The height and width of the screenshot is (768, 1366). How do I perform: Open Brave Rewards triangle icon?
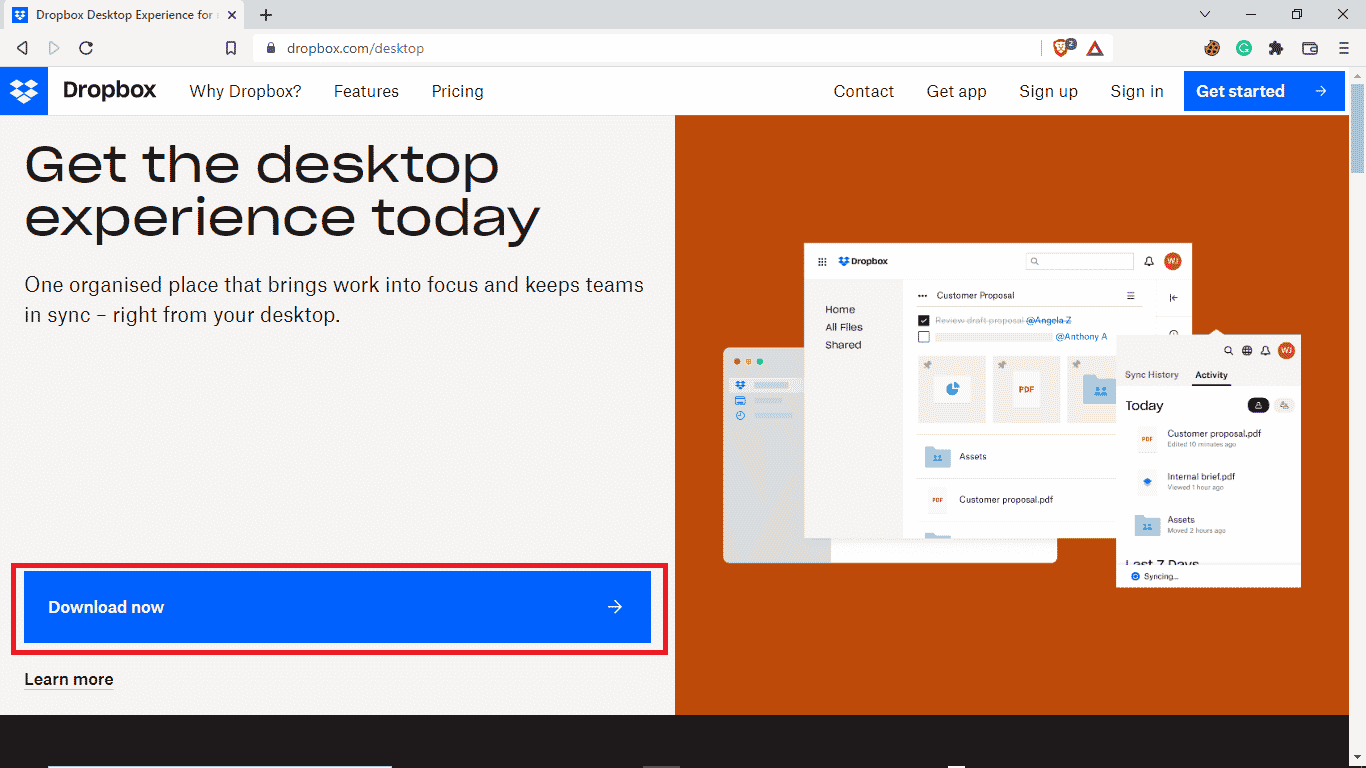click(x=1095, y=48)
